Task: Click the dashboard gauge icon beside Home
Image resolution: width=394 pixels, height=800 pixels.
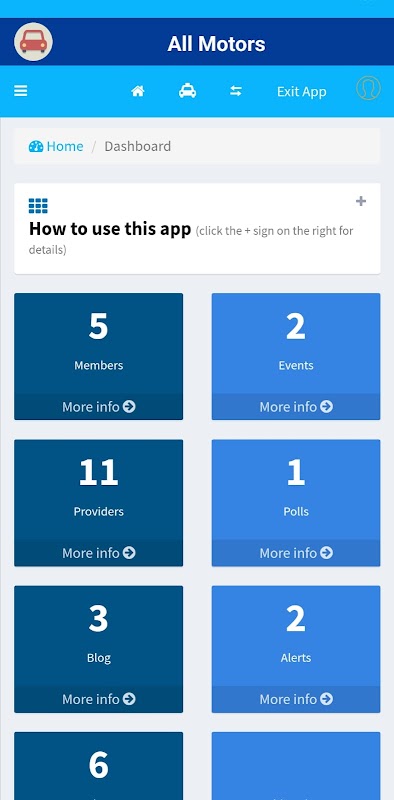Action: tap(36, 146)
